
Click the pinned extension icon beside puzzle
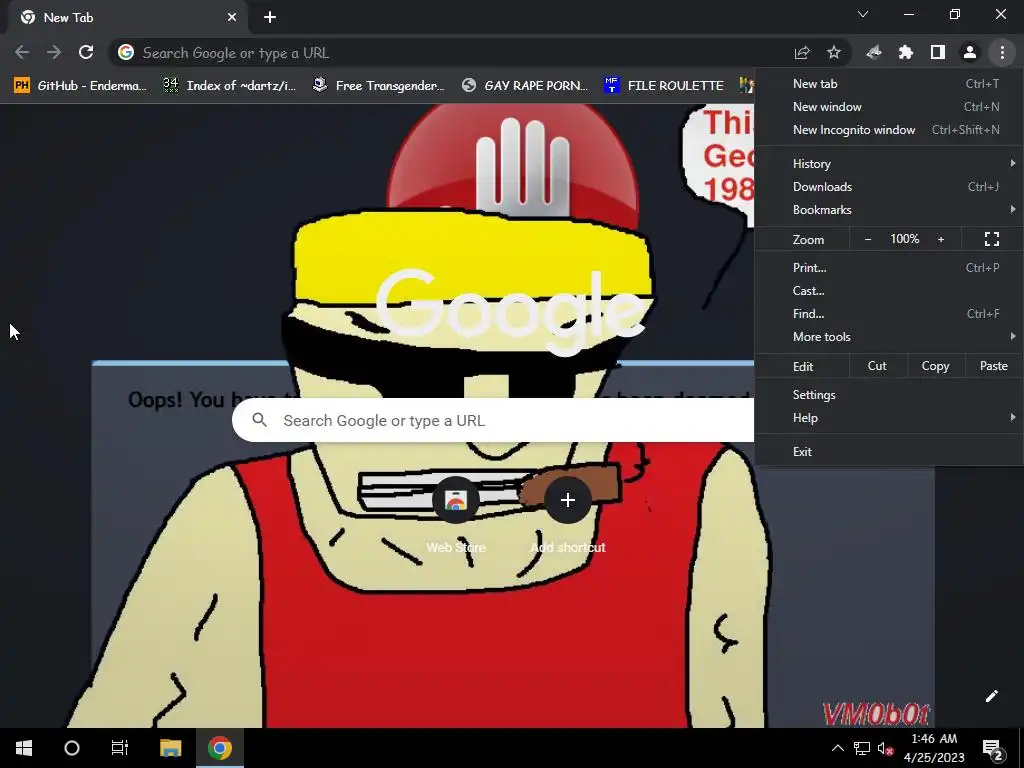(x=874, y=52)
